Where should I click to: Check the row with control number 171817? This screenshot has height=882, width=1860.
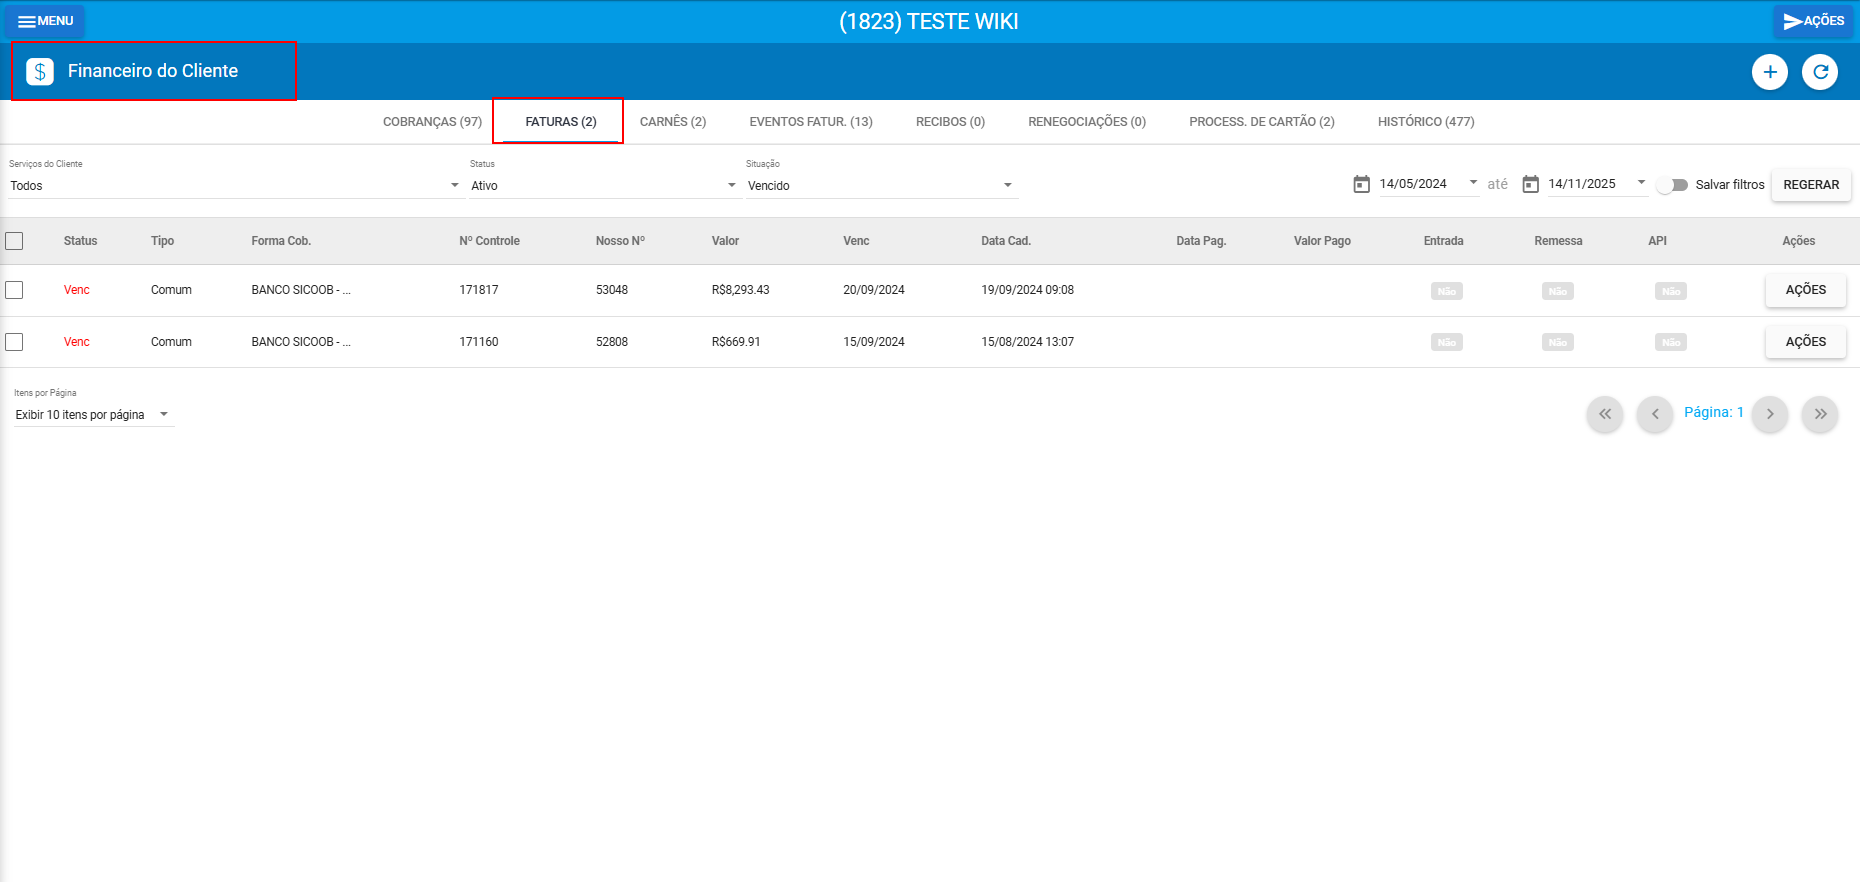pos(14,290)
